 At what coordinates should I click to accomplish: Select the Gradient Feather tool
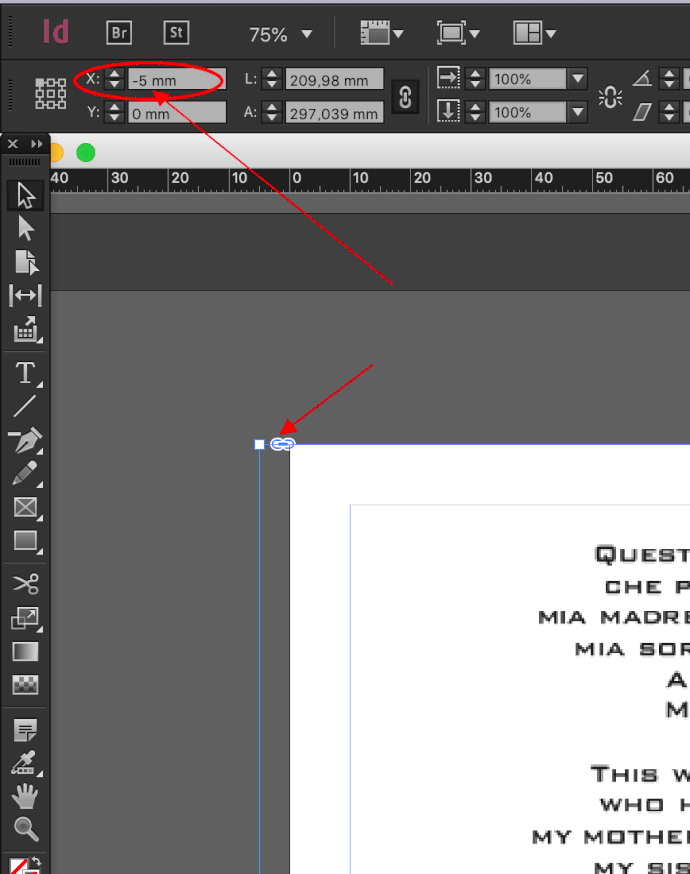26,684
